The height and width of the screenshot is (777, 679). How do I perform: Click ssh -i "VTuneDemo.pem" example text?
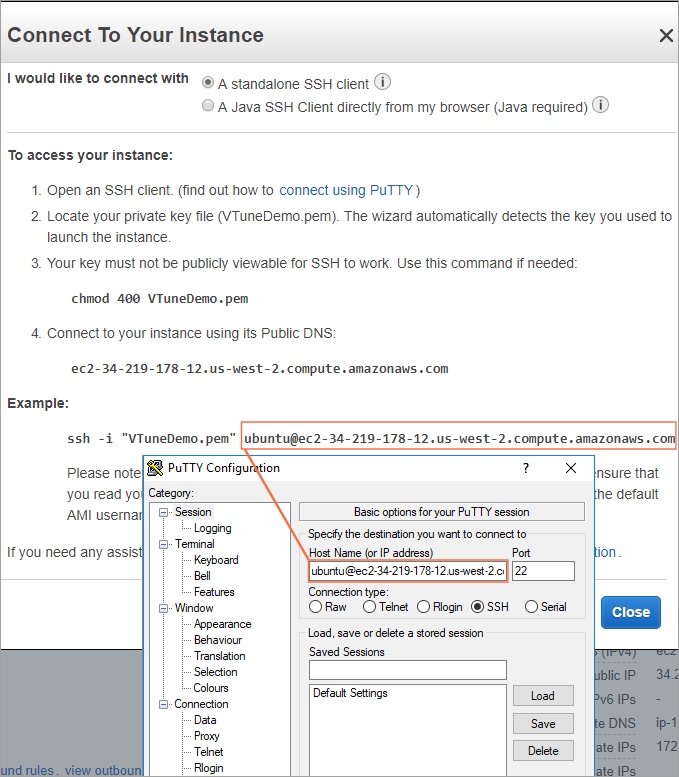(152, 439)
